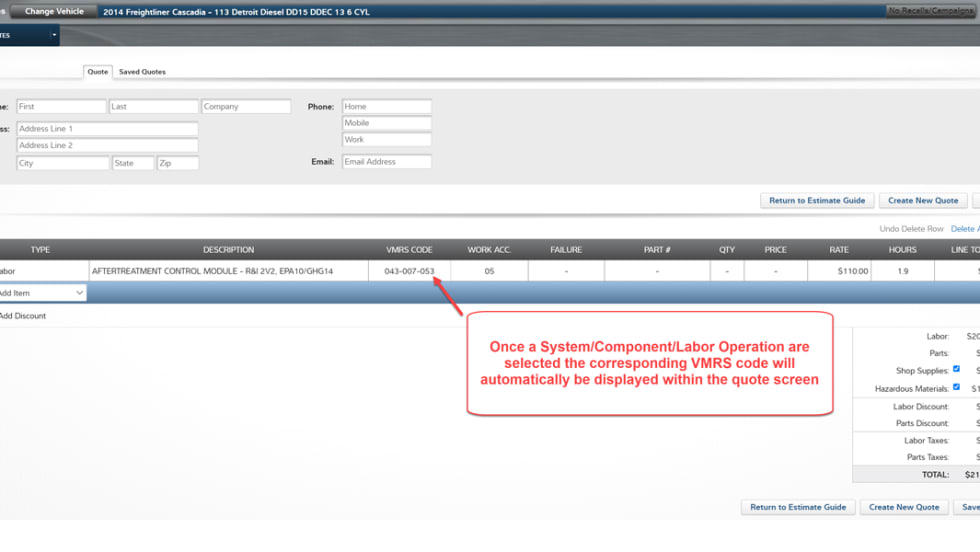Click the Company name input field
Image resolution: width=980 pixels, height=552 pixels.
(x=246, y=106)
